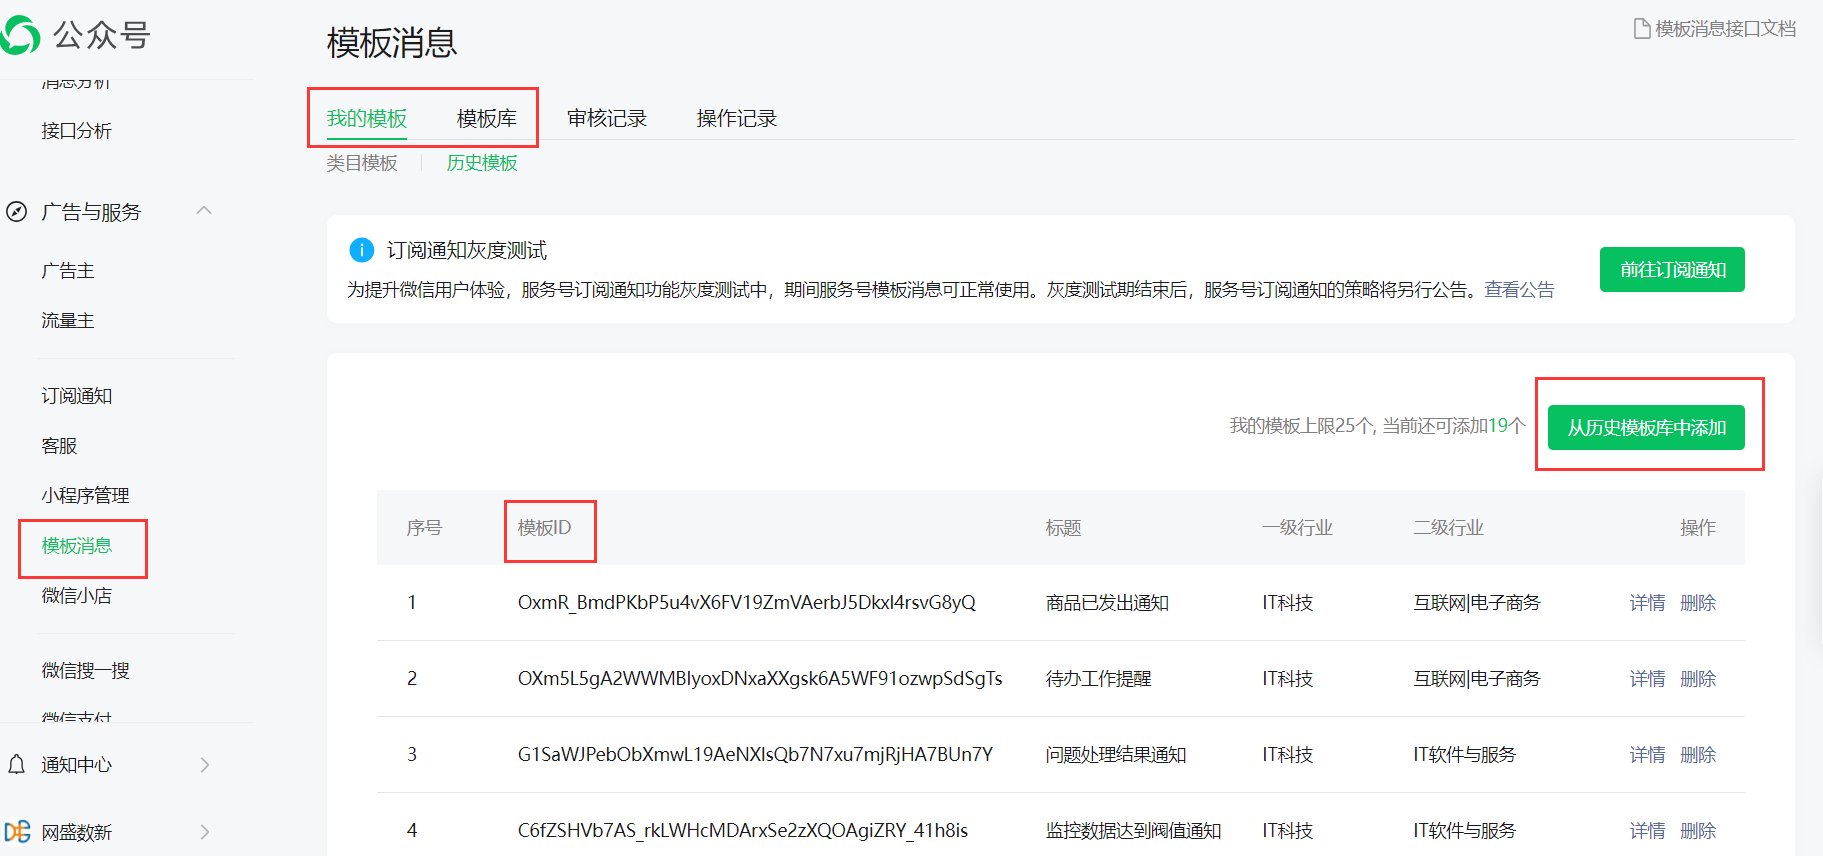Image resolution: width=1823 pixels, height=856 pixels.
Task: Expand the 网盛数新 account arrow
Action: (205, 832)
